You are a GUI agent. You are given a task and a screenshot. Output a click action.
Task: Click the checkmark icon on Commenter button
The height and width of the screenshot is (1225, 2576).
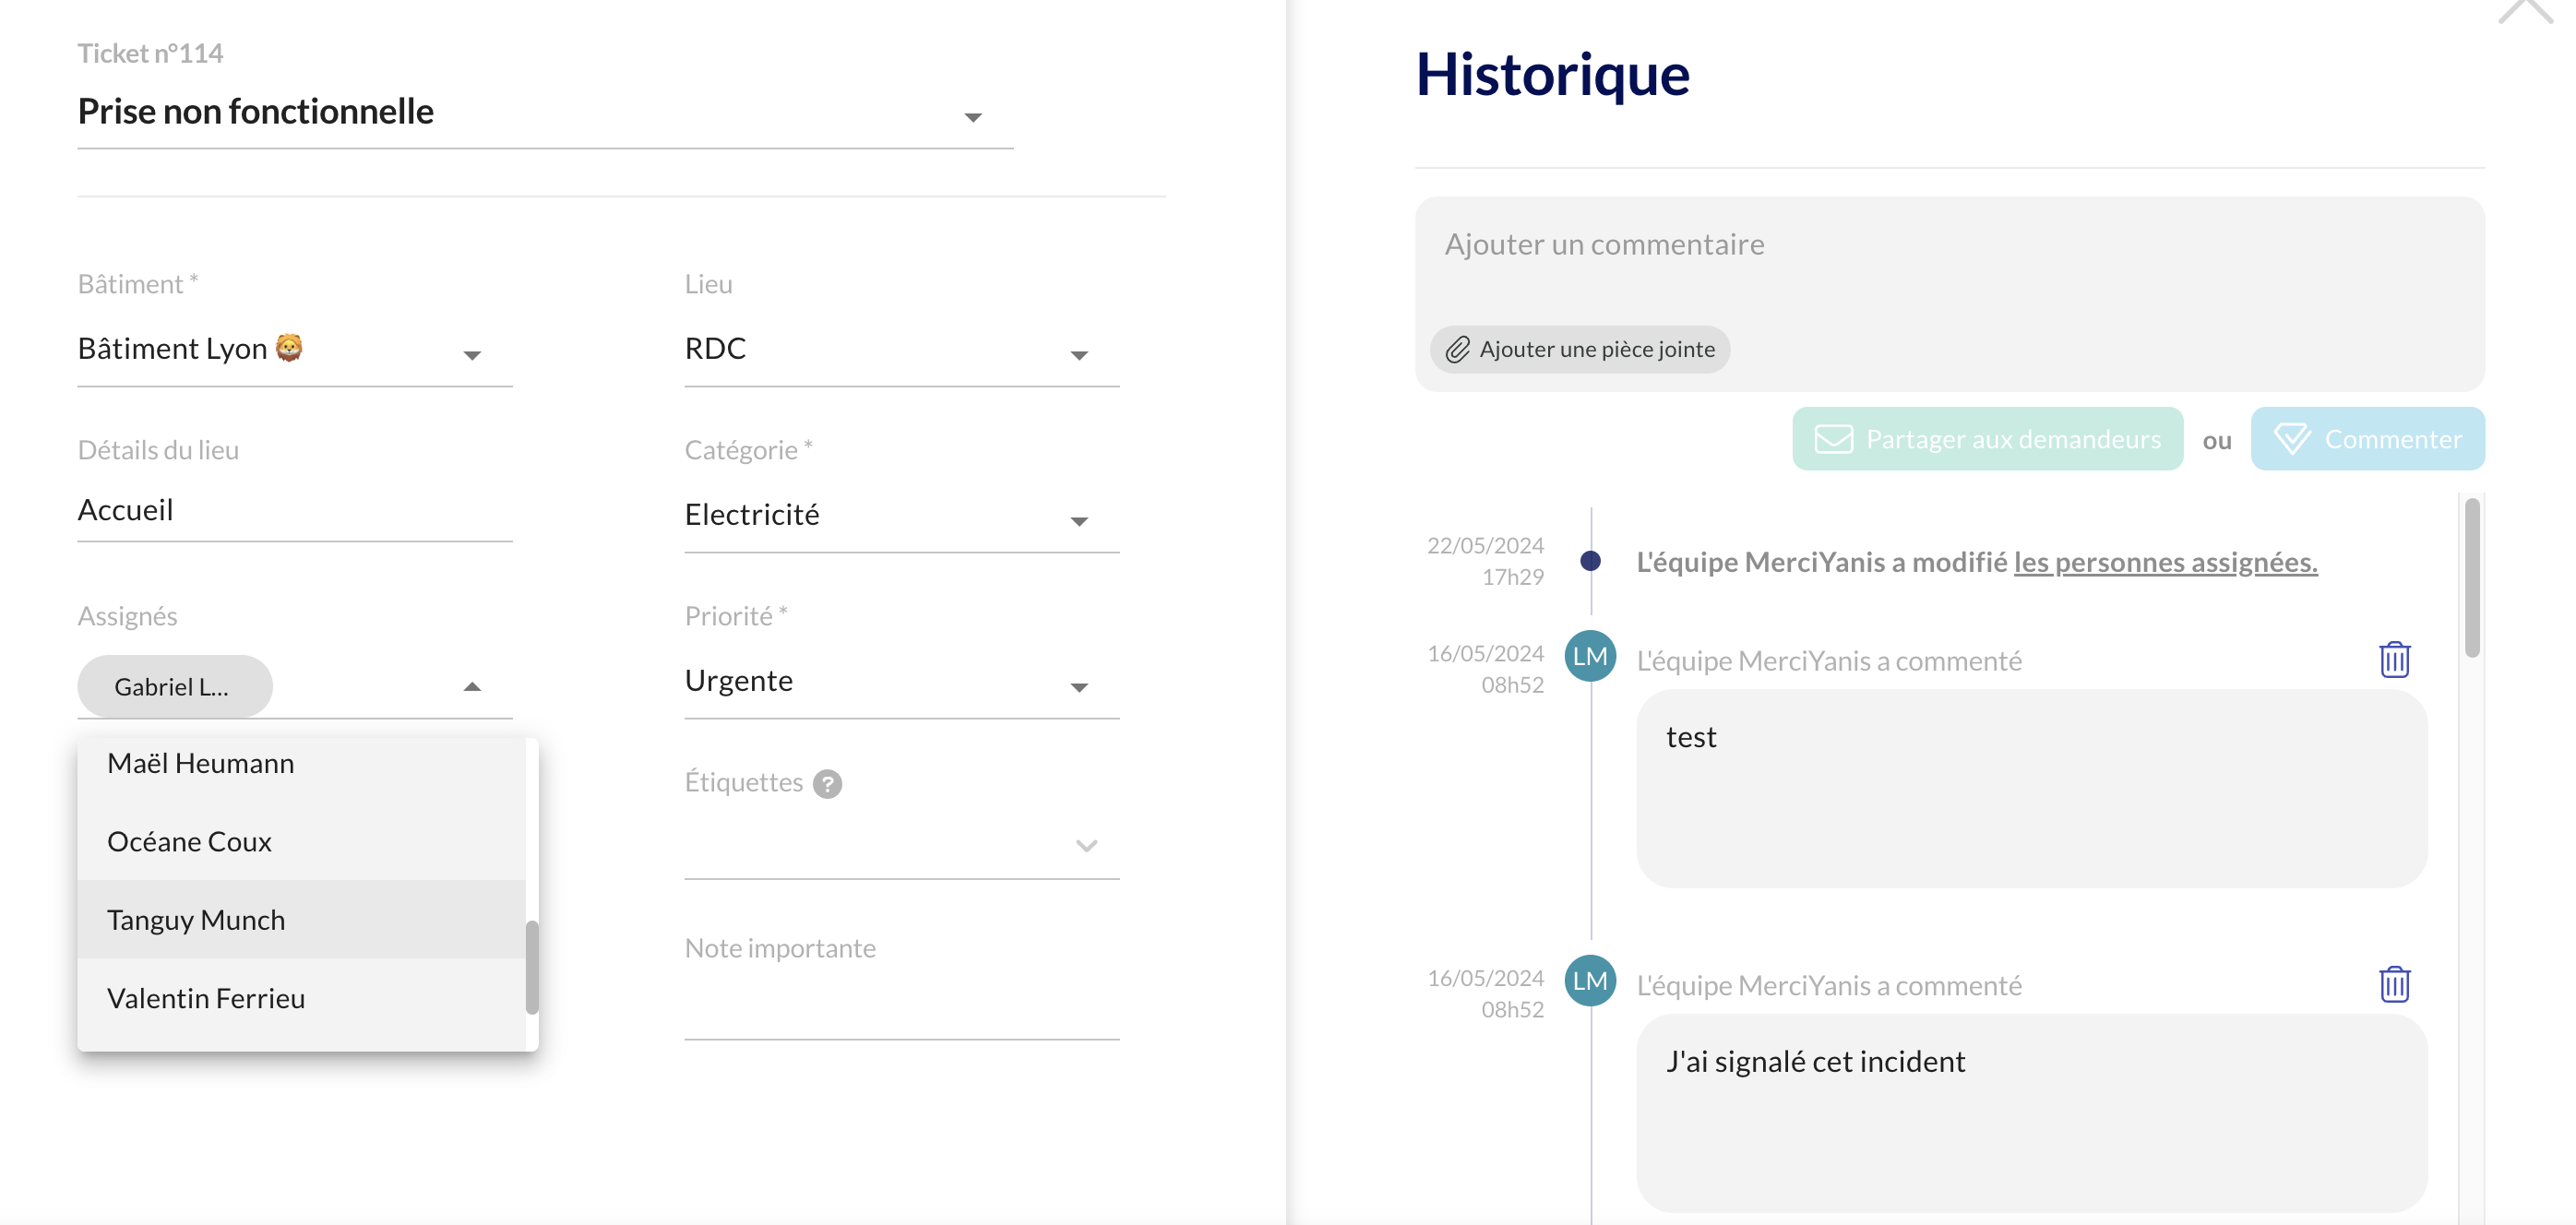2291,439
